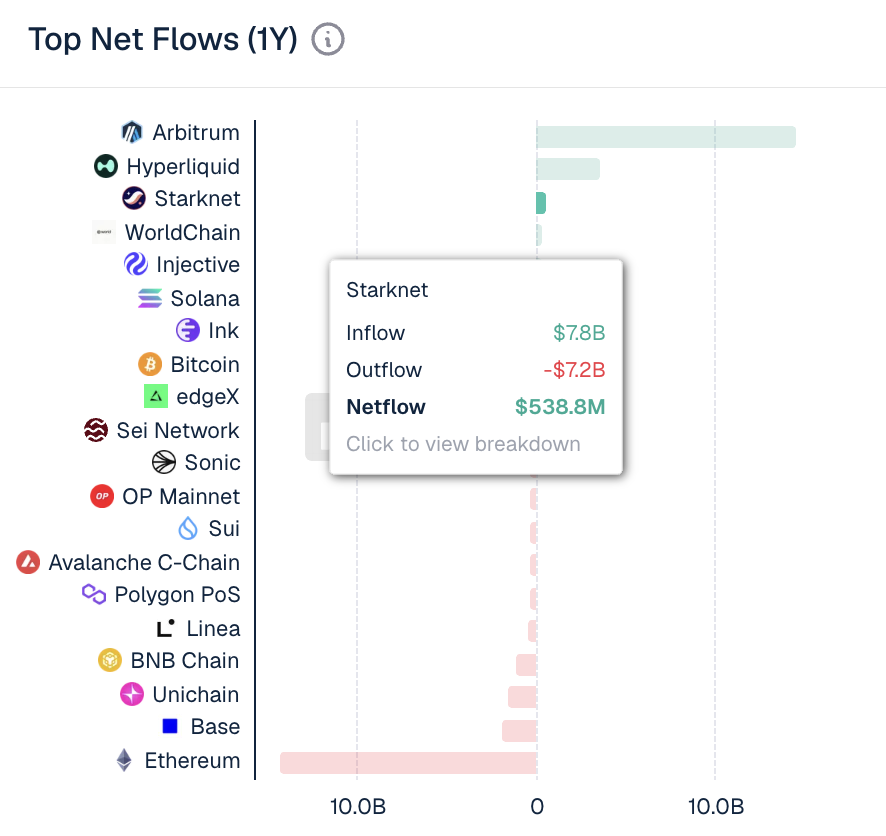Viewport: 886px width, 836px height.
Task: Click the Sonic label text
Action: 212,463
